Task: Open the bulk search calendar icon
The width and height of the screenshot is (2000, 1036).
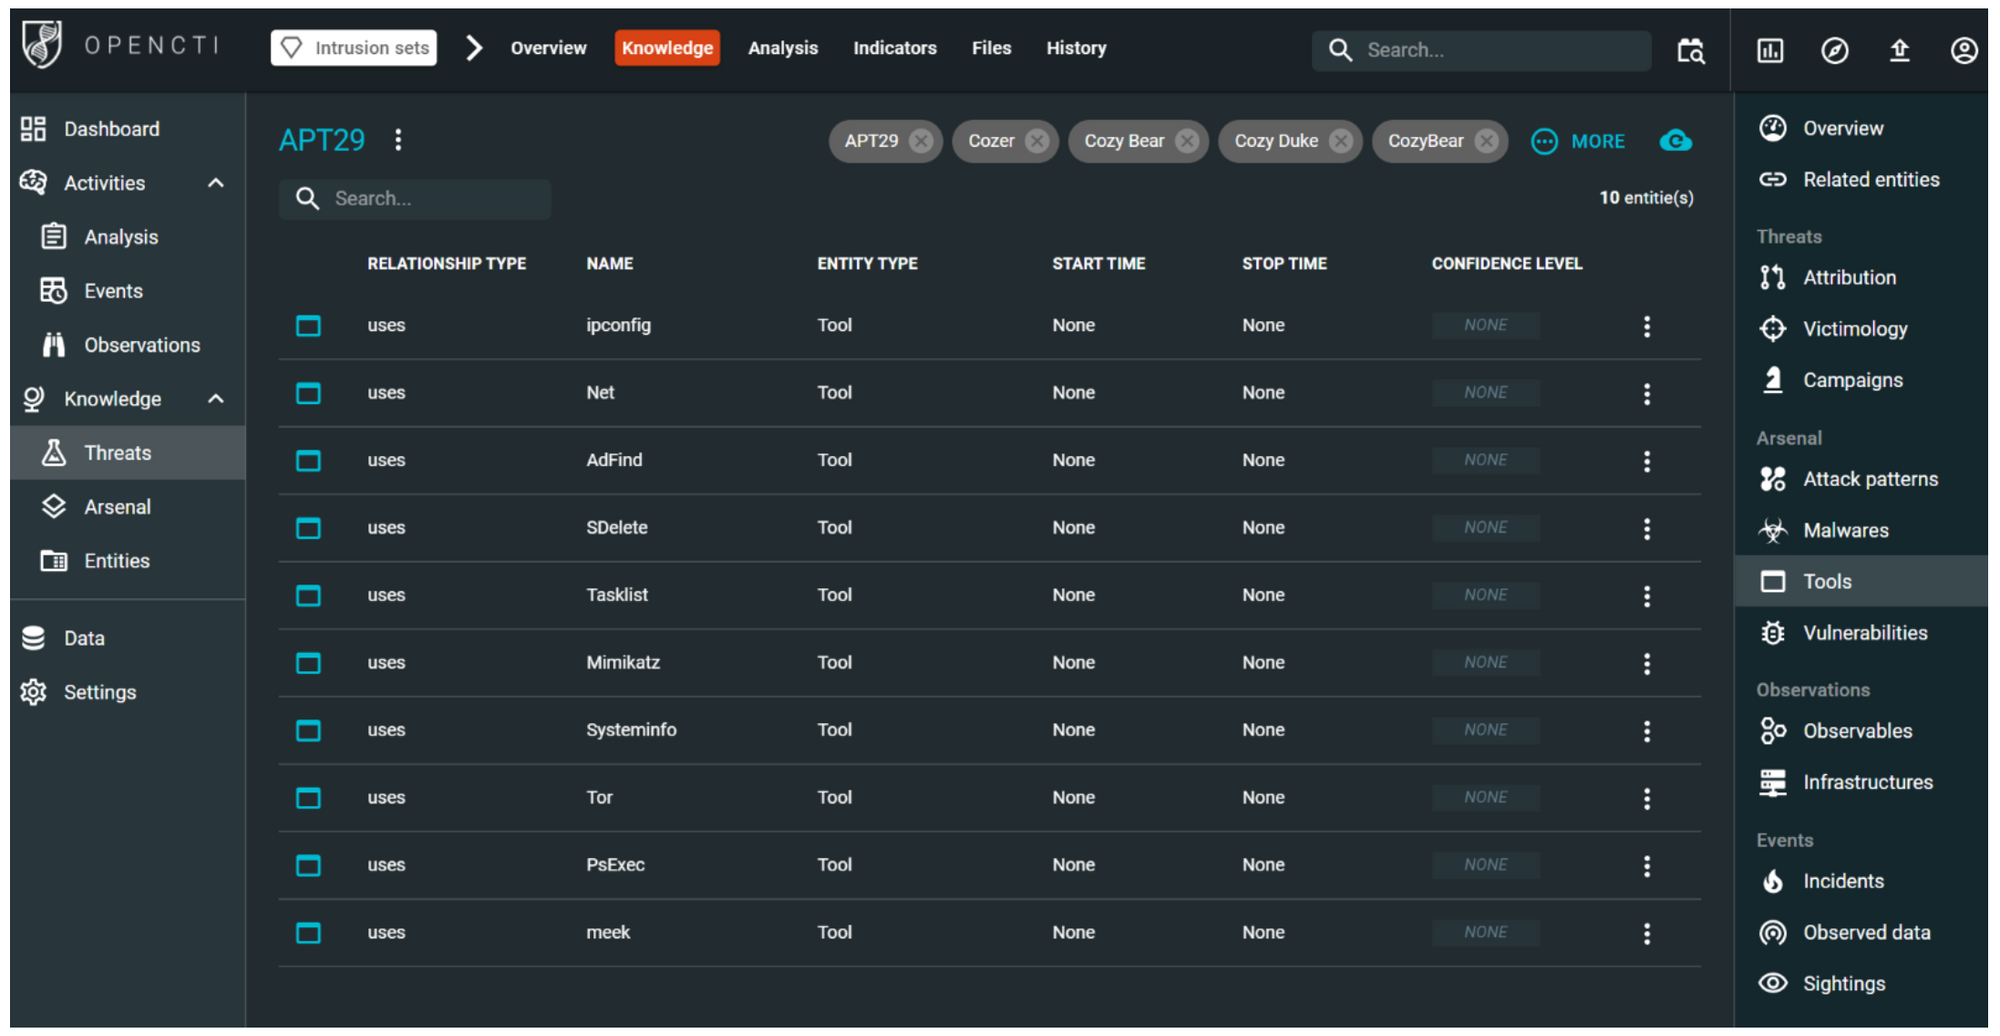Action: coord(1690,50)
